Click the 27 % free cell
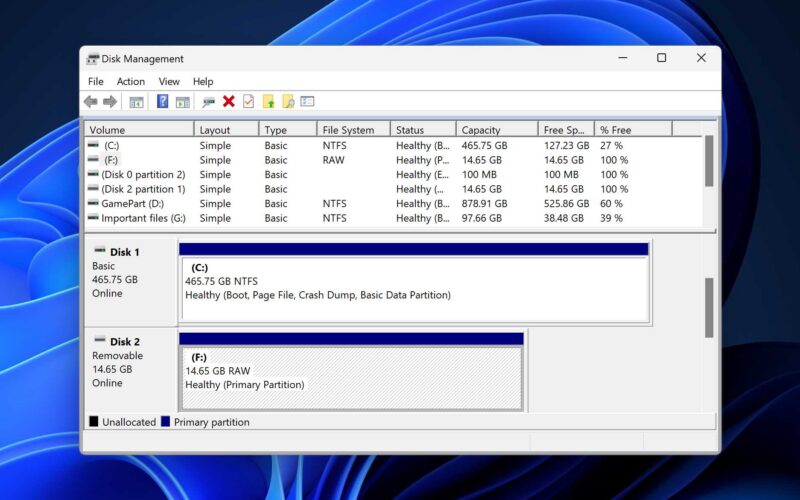Screen dimensions: 800x500 point(611,145)
